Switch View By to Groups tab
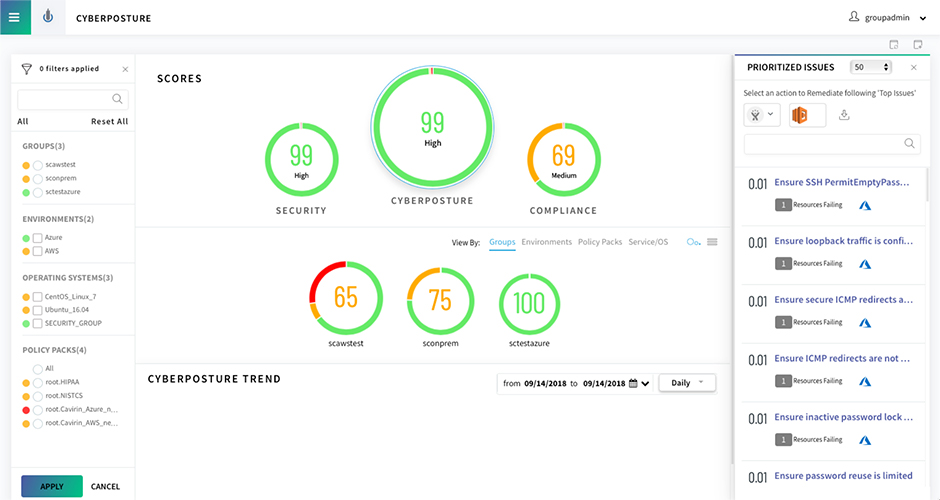This screenshot has height=500, width=940. 502,242
